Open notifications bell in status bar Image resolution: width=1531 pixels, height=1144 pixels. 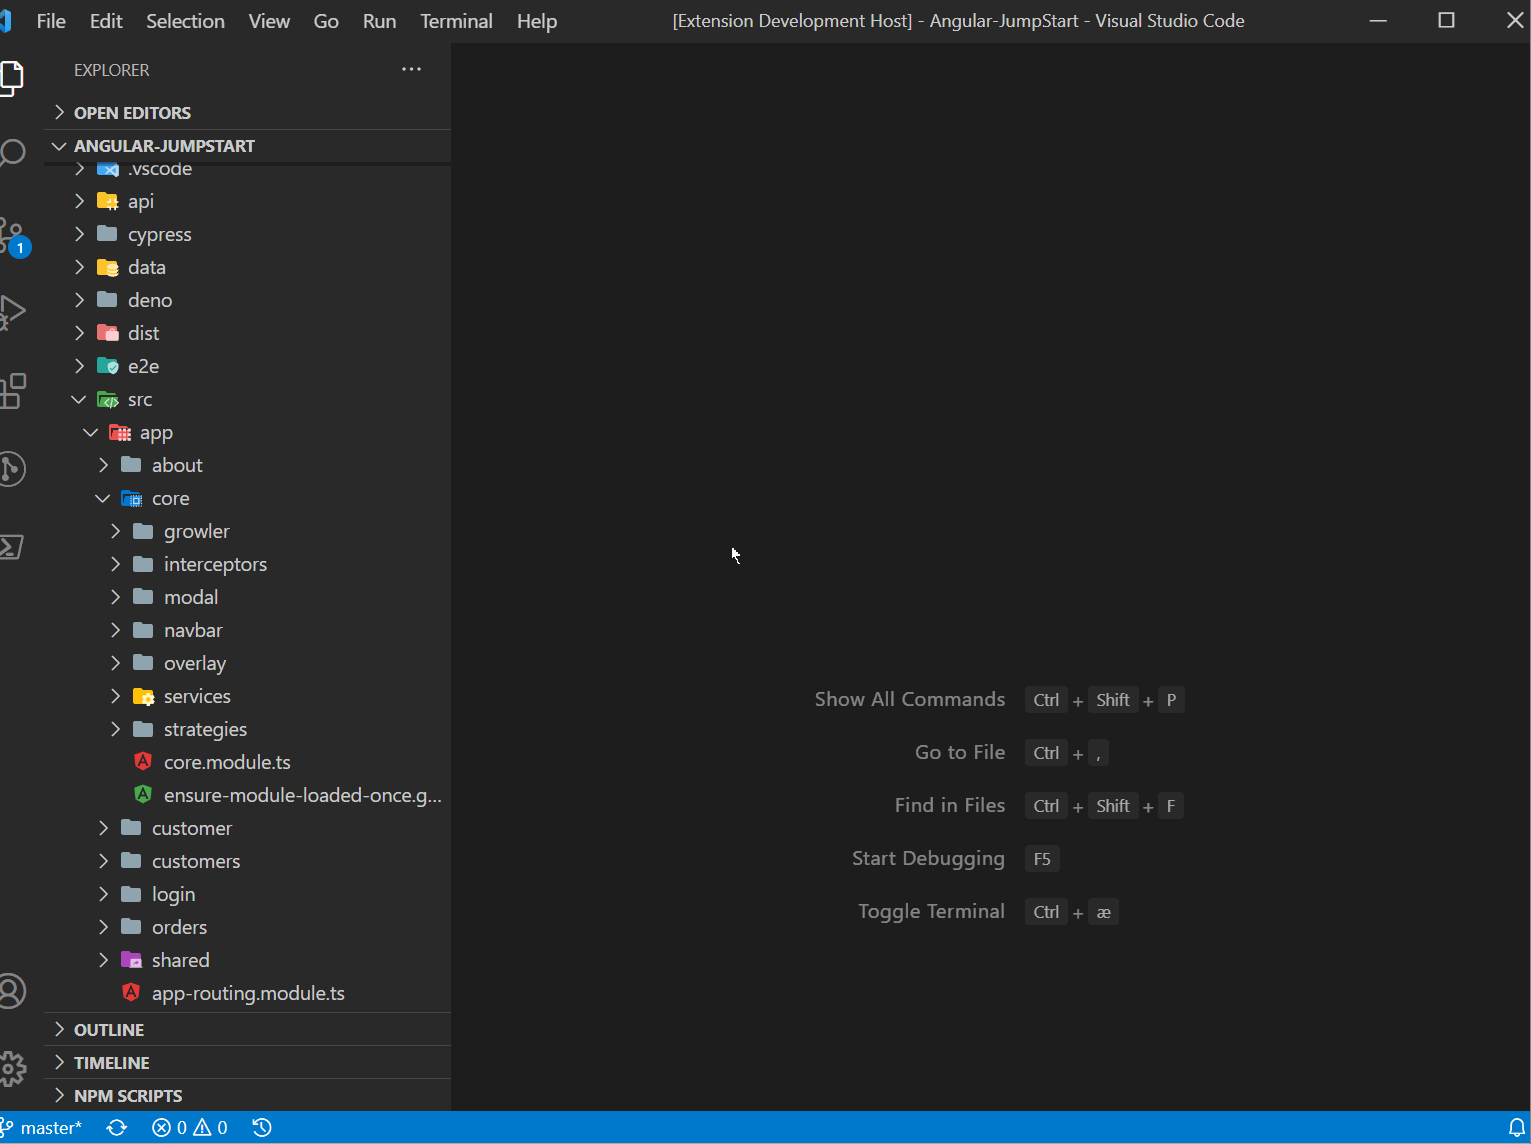click(x=1516, y=1128)
